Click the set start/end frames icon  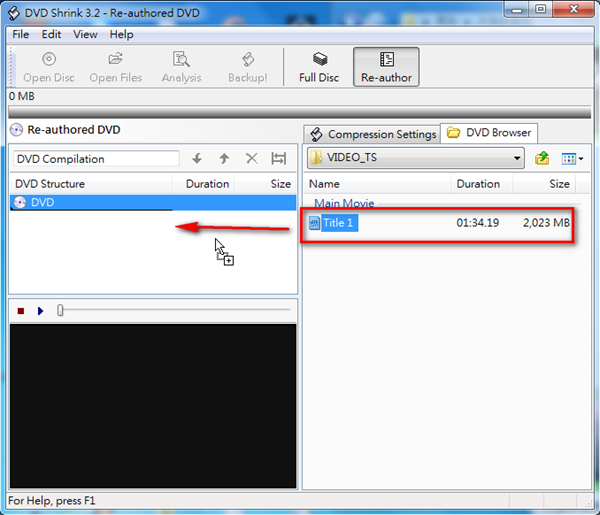[279, 158]
